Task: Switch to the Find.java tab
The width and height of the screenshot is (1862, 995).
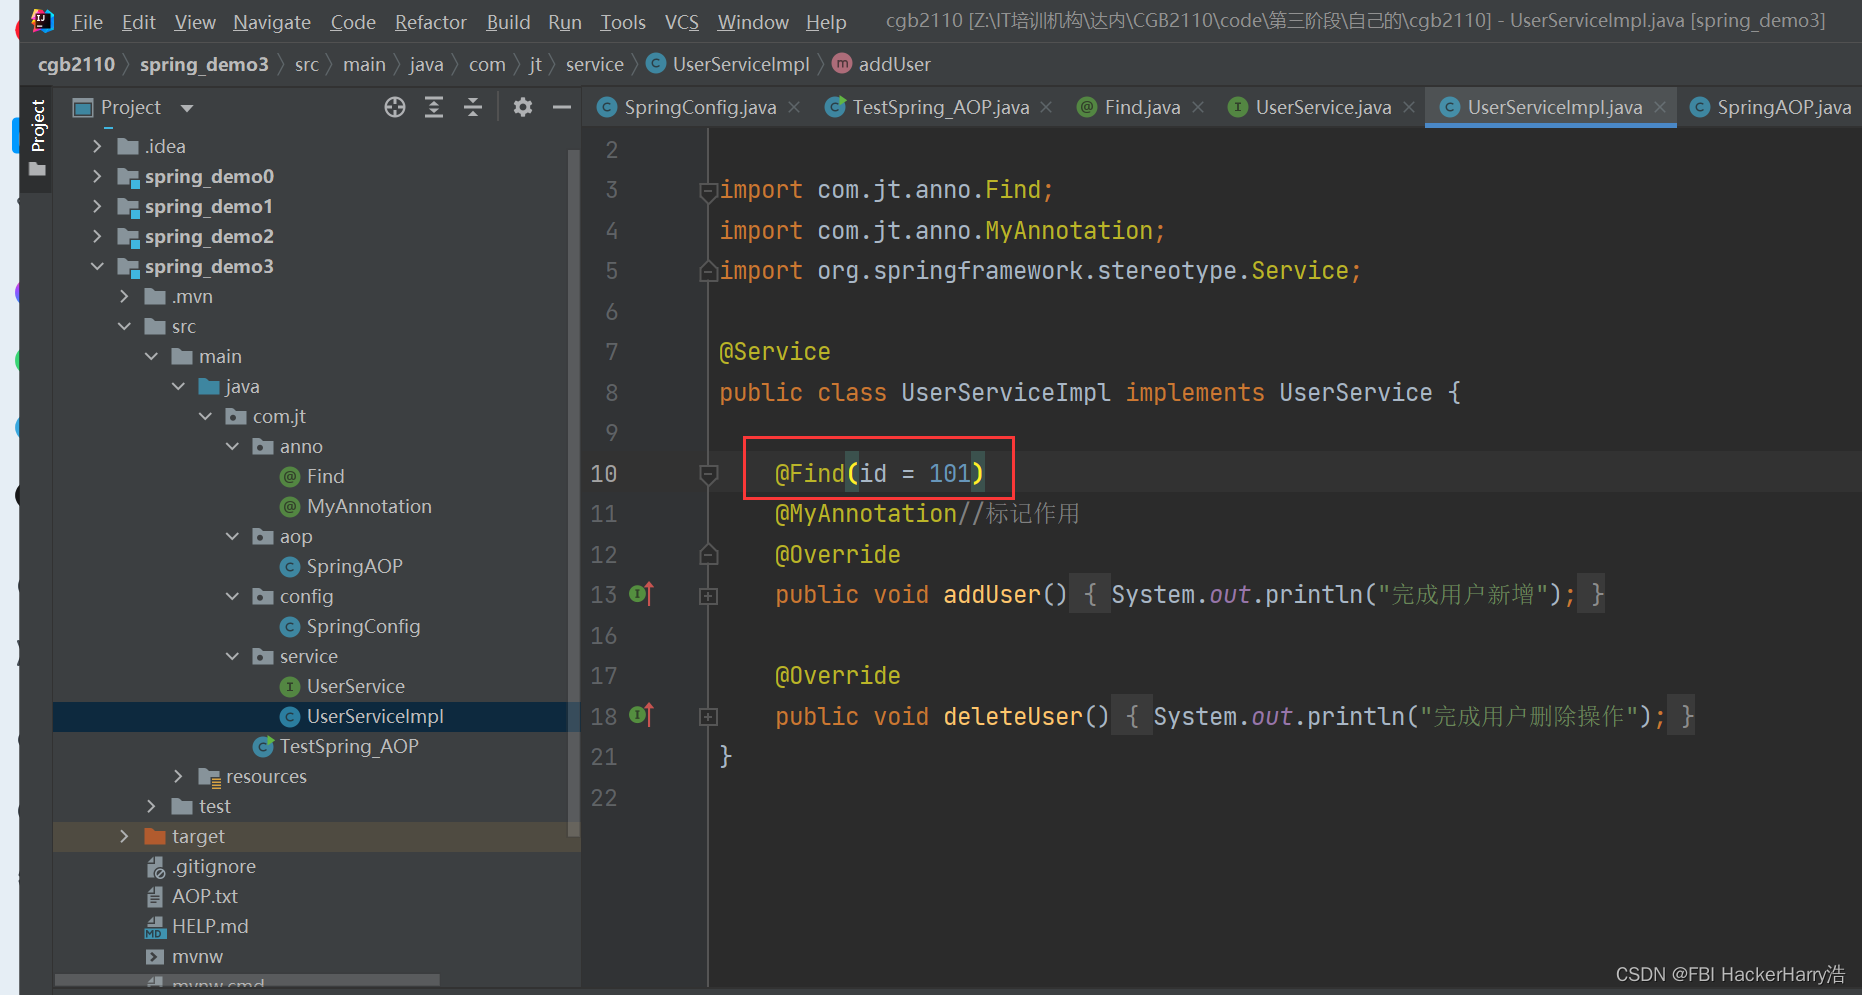Action: click(x=1141, y=107)
